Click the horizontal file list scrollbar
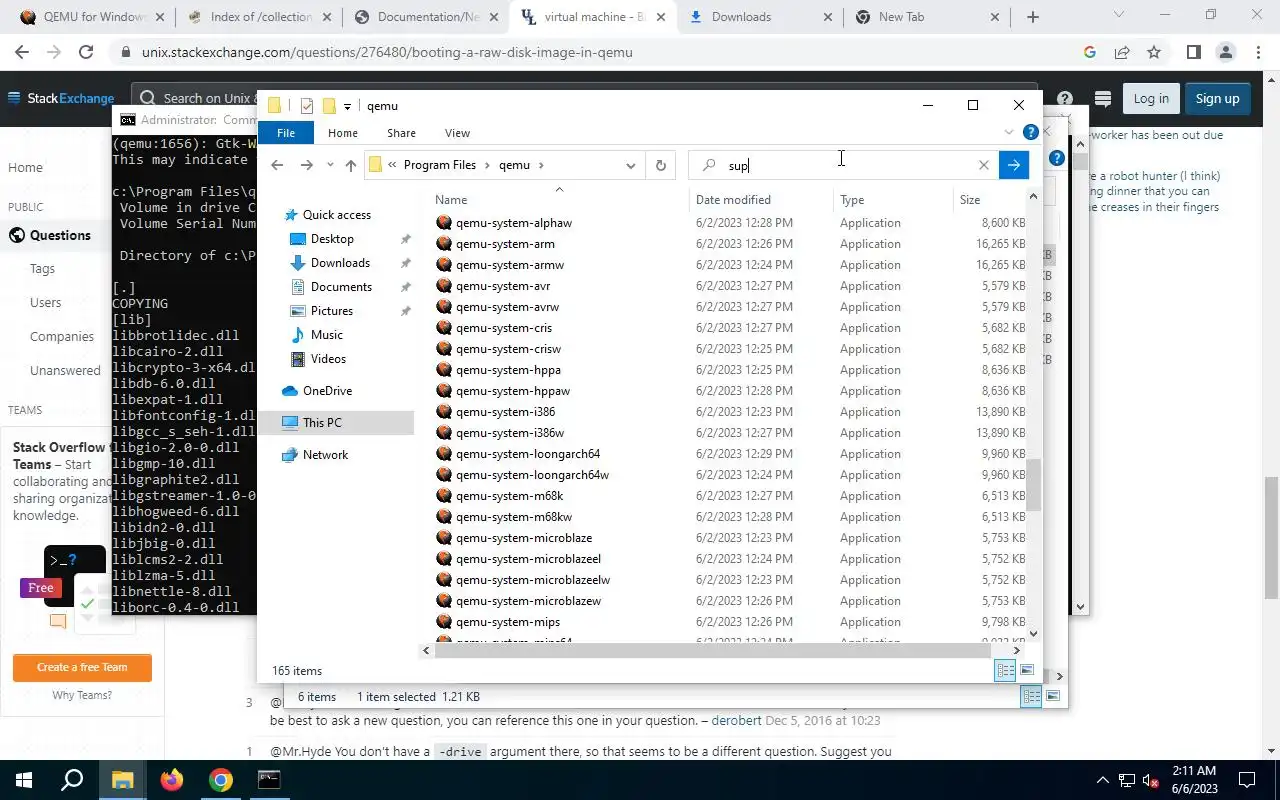 (x=712, y=650)
